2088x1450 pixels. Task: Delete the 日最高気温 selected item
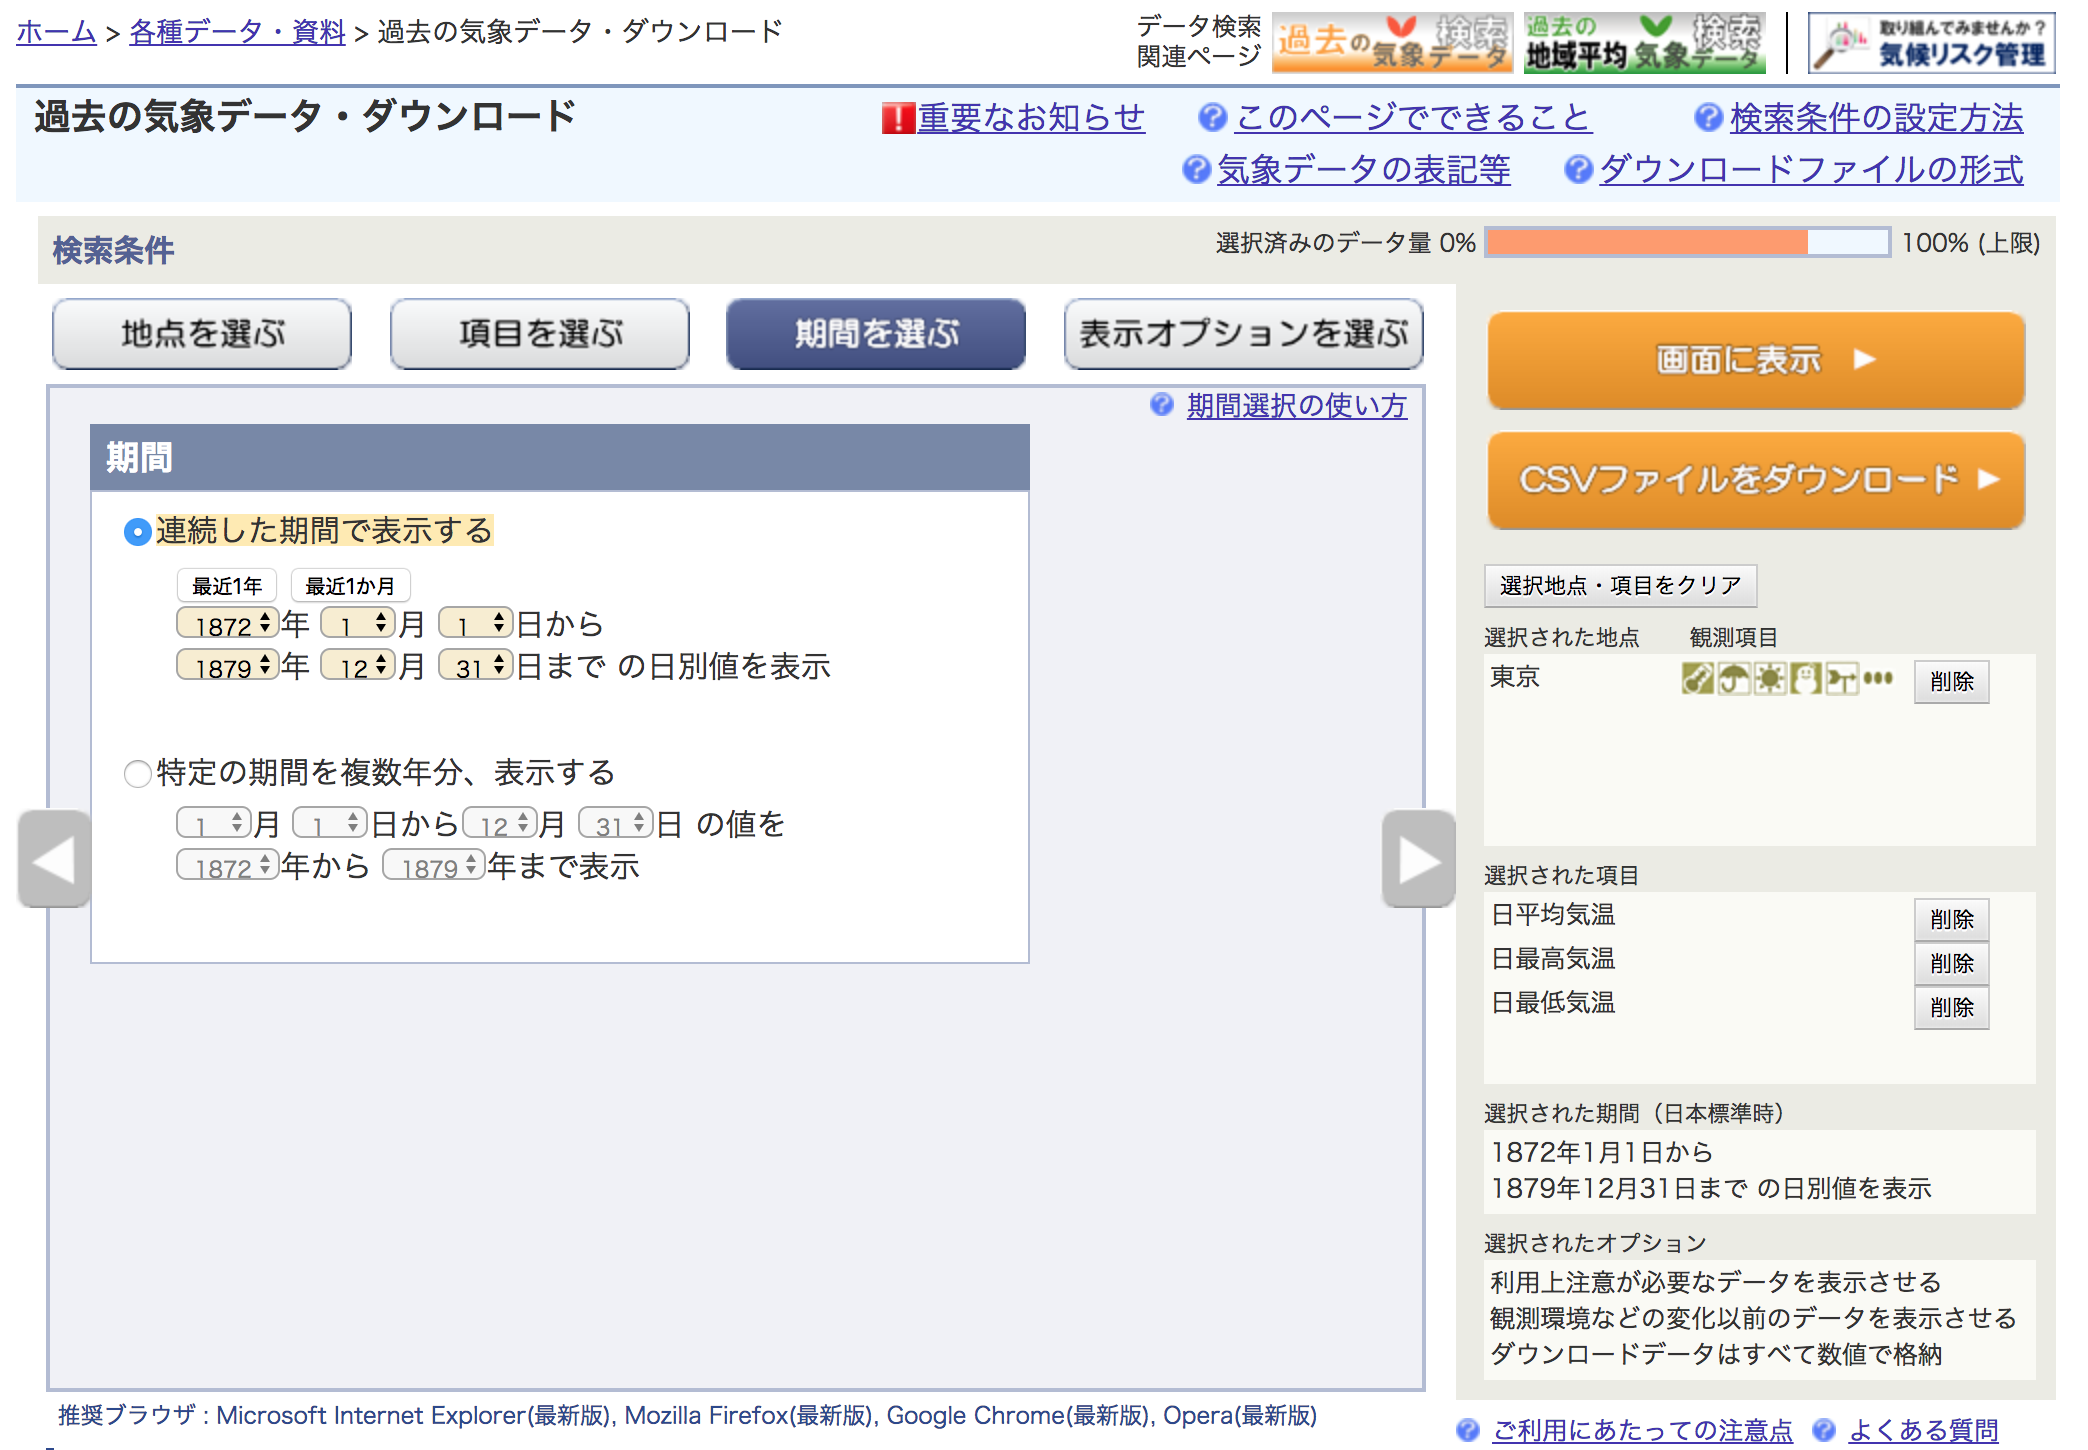(x=1951, y=963)
